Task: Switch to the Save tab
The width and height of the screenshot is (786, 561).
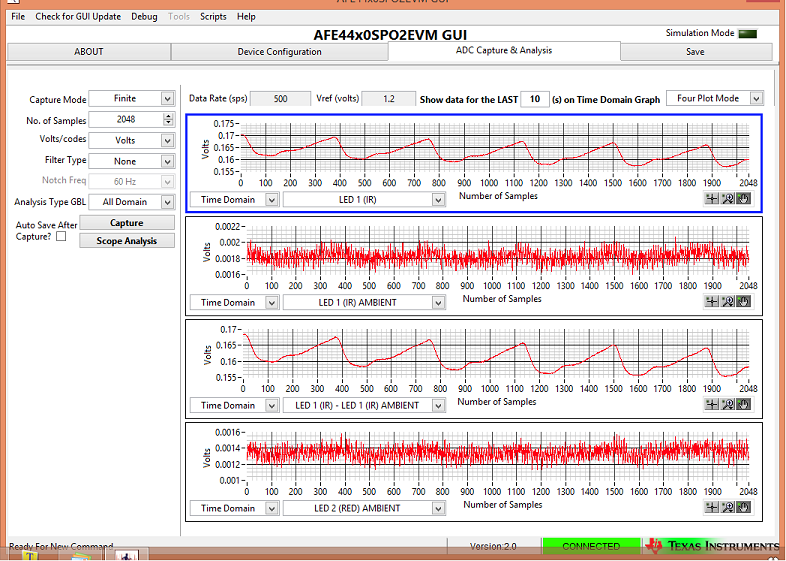Action: point(696,52)
